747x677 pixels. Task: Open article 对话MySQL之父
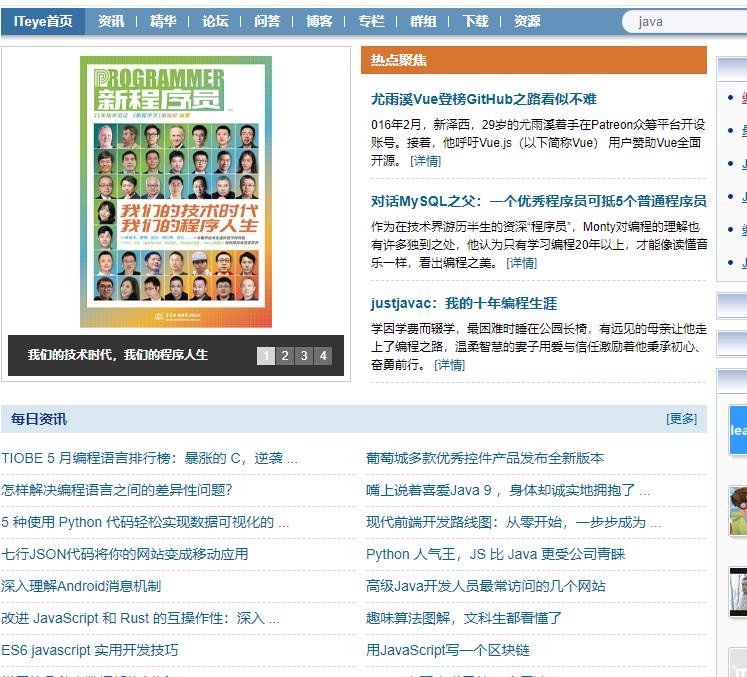click(538, 201)
